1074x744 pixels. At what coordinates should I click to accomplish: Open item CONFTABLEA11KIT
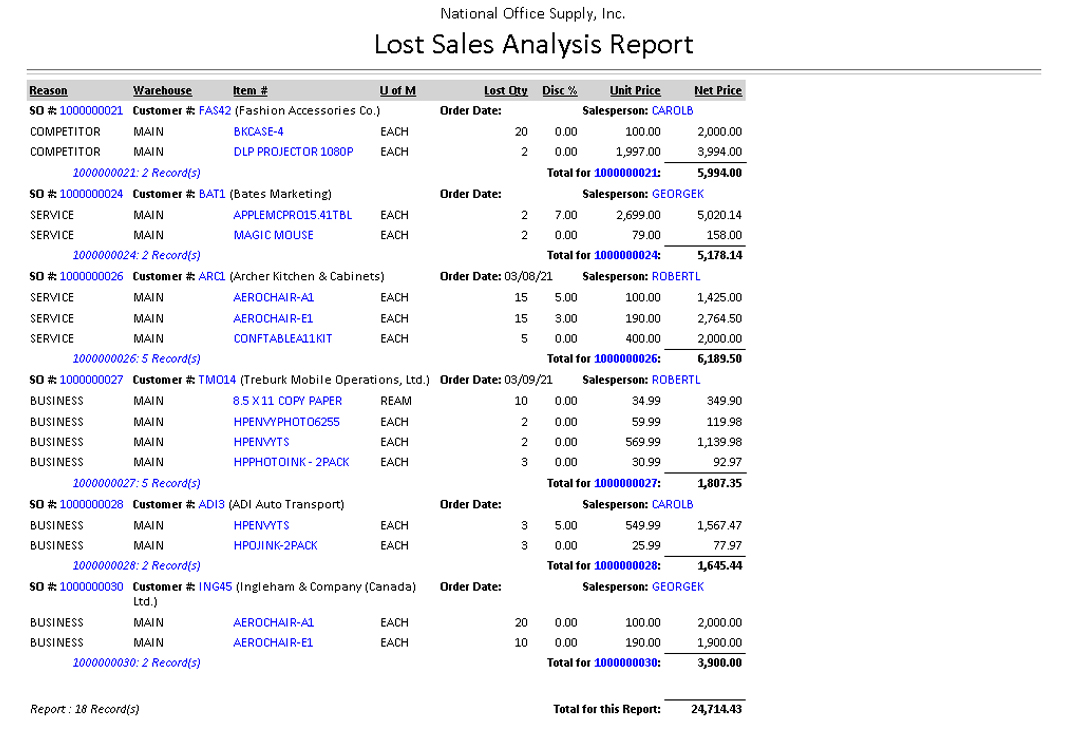pos(282,339)
